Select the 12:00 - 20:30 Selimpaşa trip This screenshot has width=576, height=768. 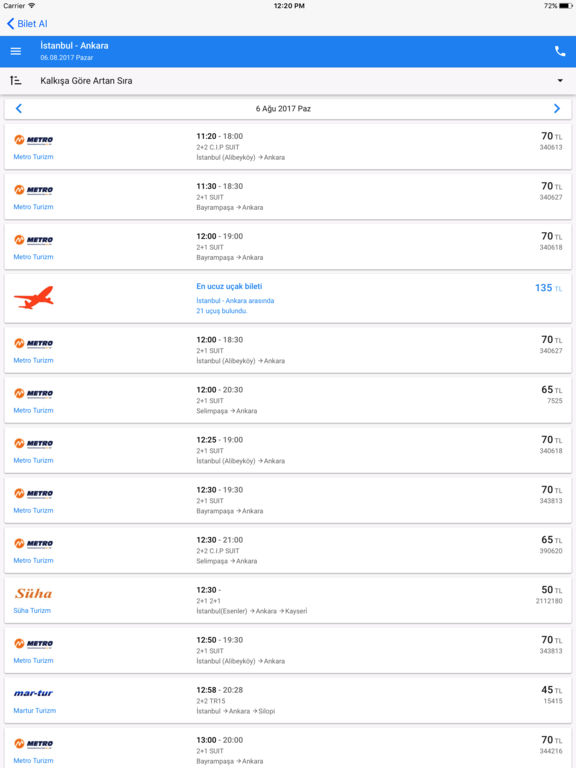288,400
